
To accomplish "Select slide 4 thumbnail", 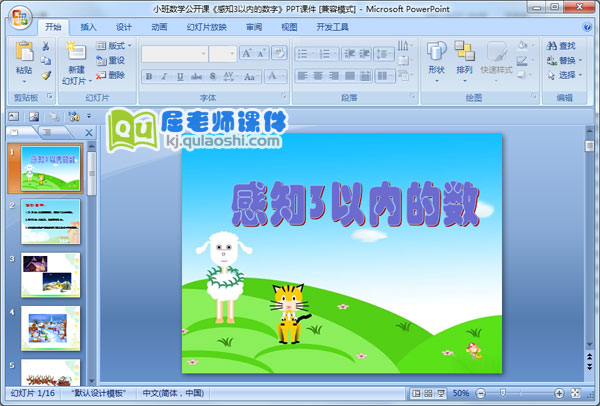I will (51, 328).
